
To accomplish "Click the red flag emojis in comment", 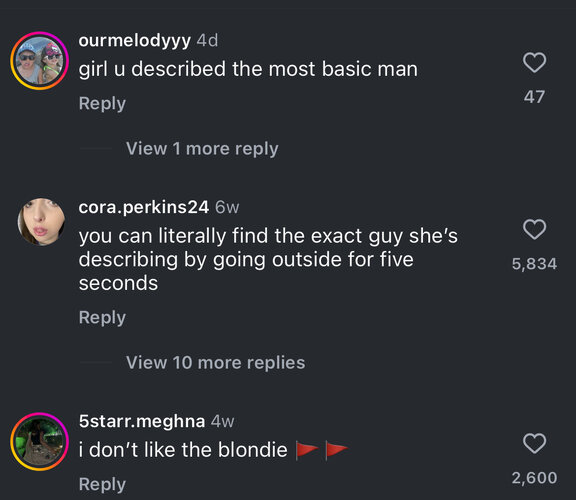I will (x=322, y=450).
